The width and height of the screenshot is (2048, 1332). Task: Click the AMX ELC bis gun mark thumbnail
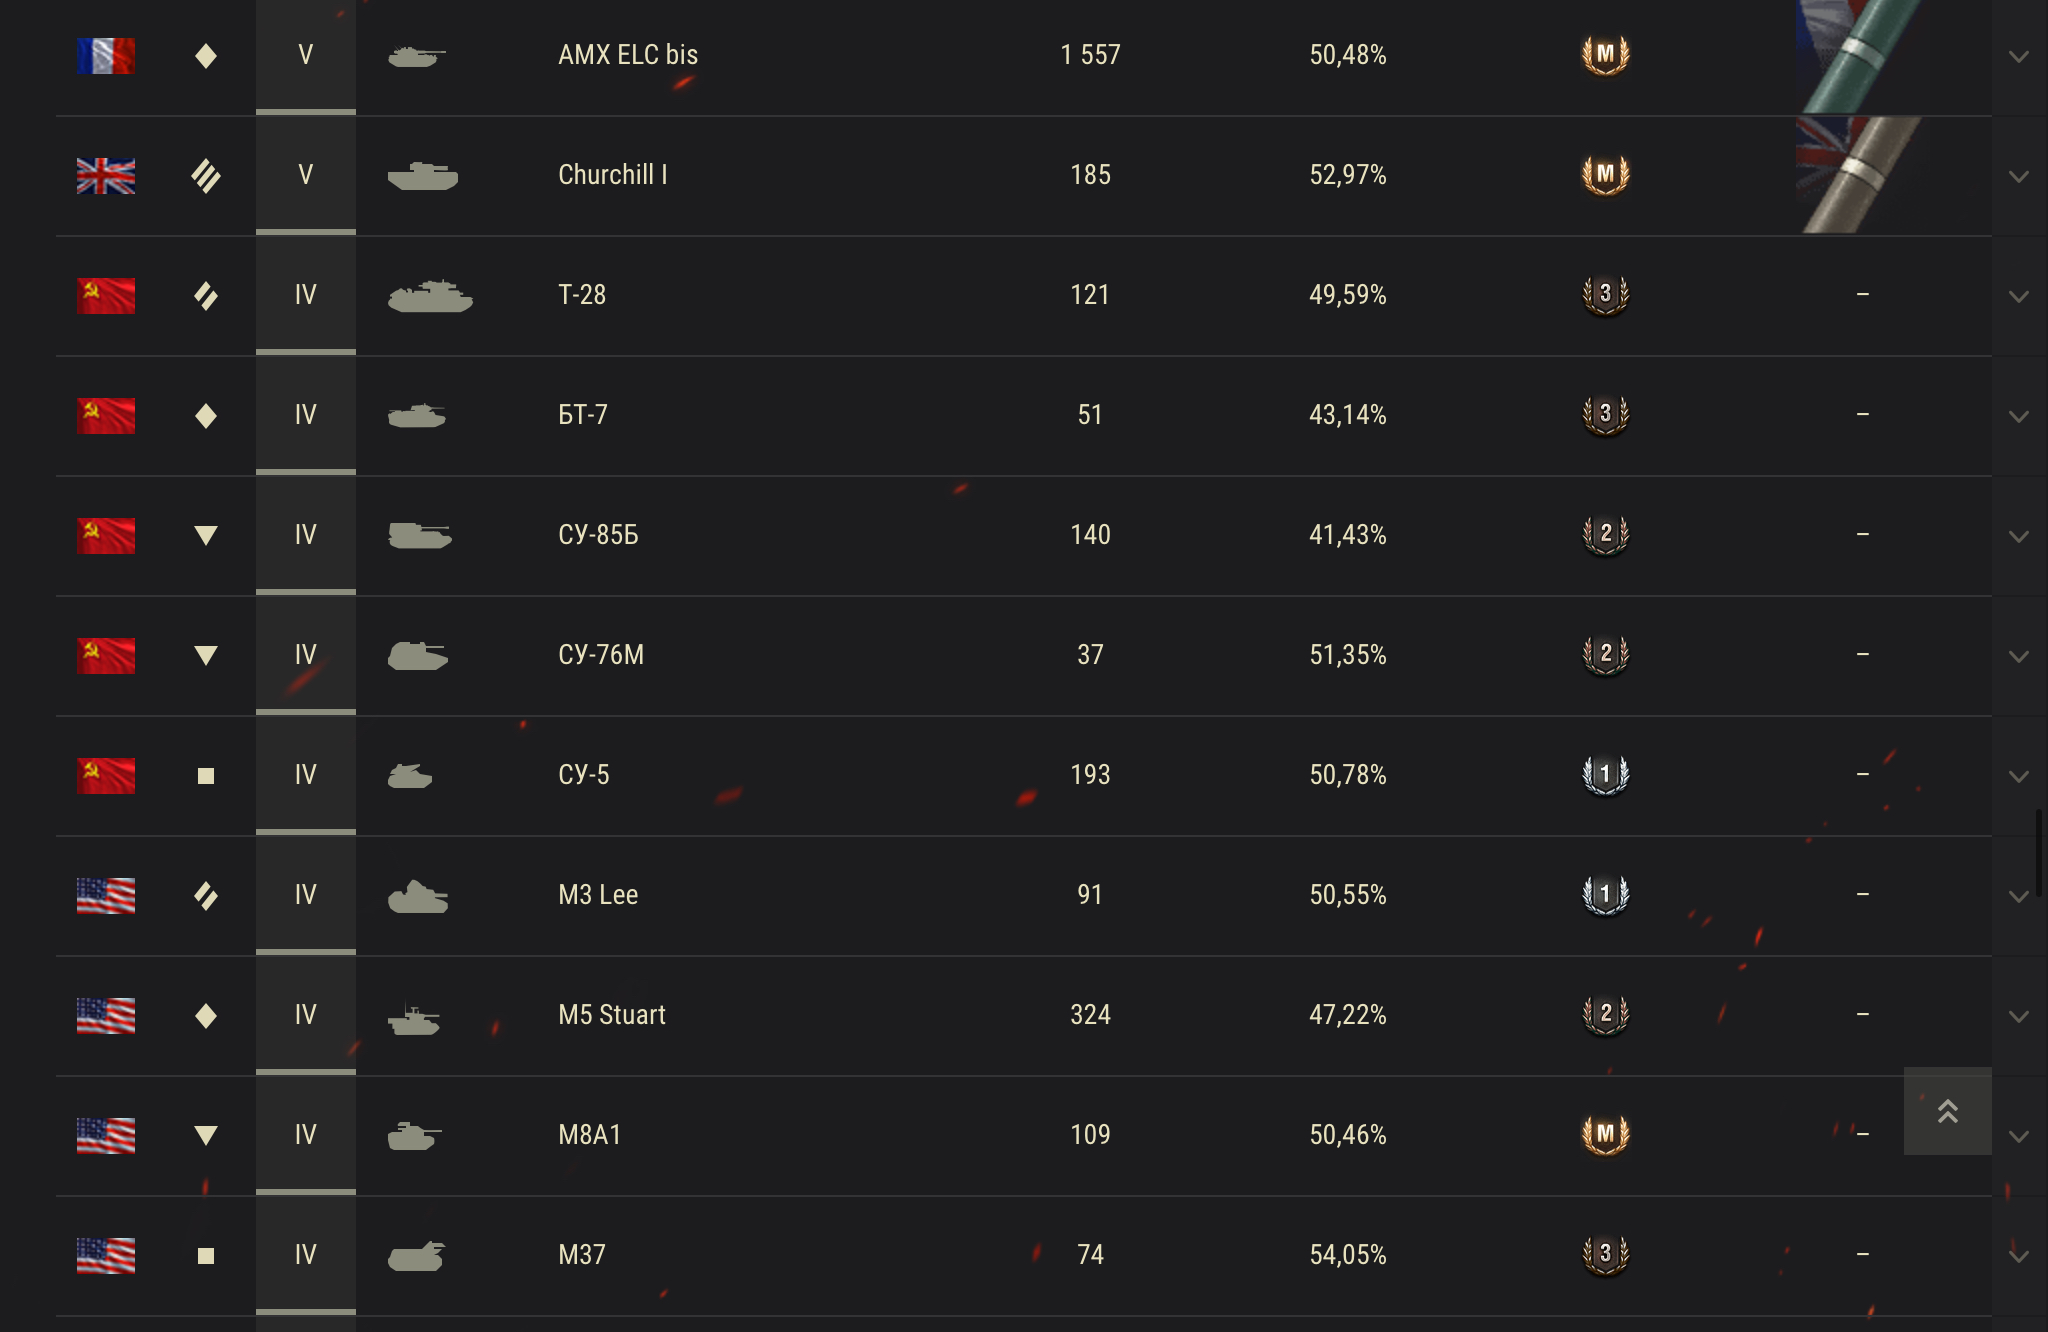[1858, 56]
